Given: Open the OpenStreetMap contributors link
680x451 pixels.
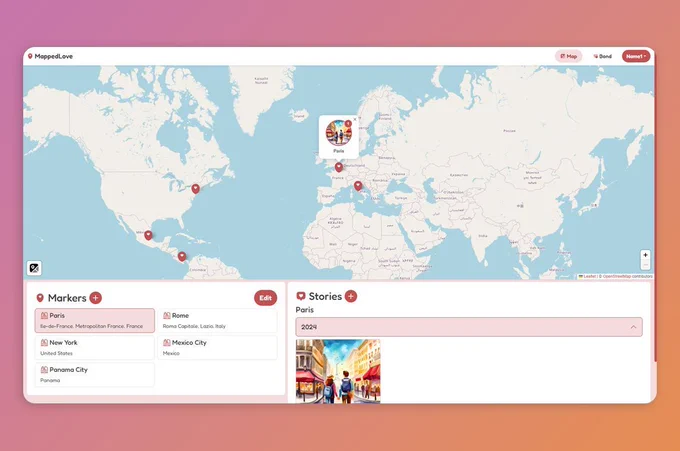Looking at the screenshot, I should 627,276.
